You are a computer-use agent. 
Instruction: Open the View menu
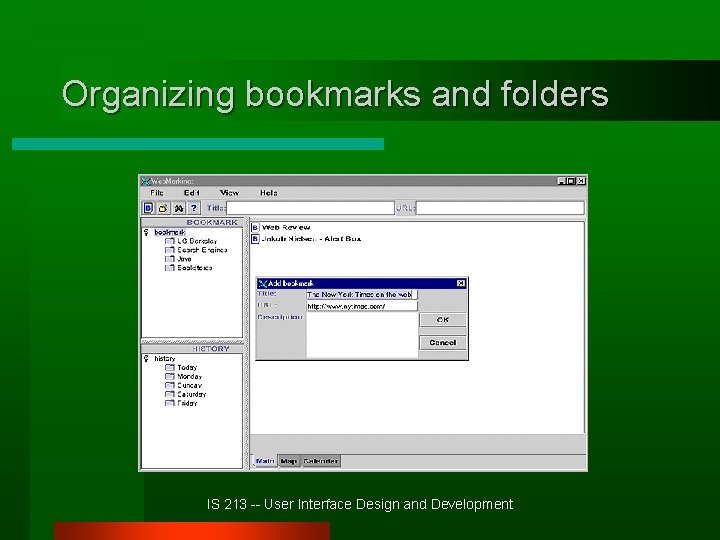click(x=229, y=193)
